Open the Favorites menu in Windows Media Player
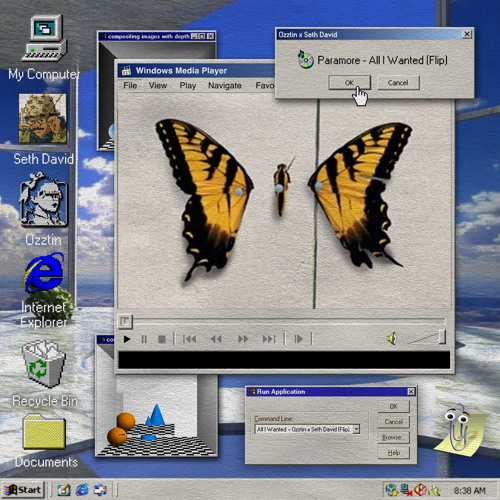The height and width of the screenshot is (500, 500). [x=265, y=86]
